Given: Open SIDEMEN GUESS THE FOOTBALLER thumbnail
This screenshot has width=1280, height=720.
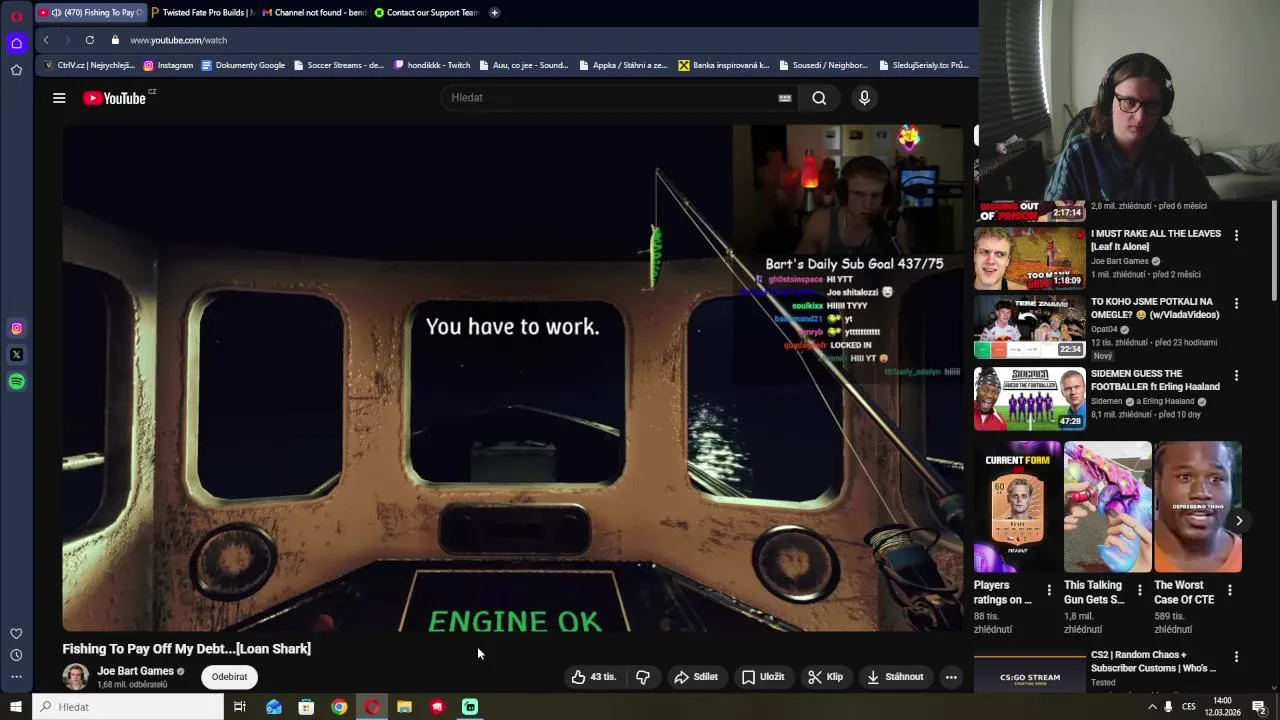Looking at the screenshot, I should pos(1029,398).
